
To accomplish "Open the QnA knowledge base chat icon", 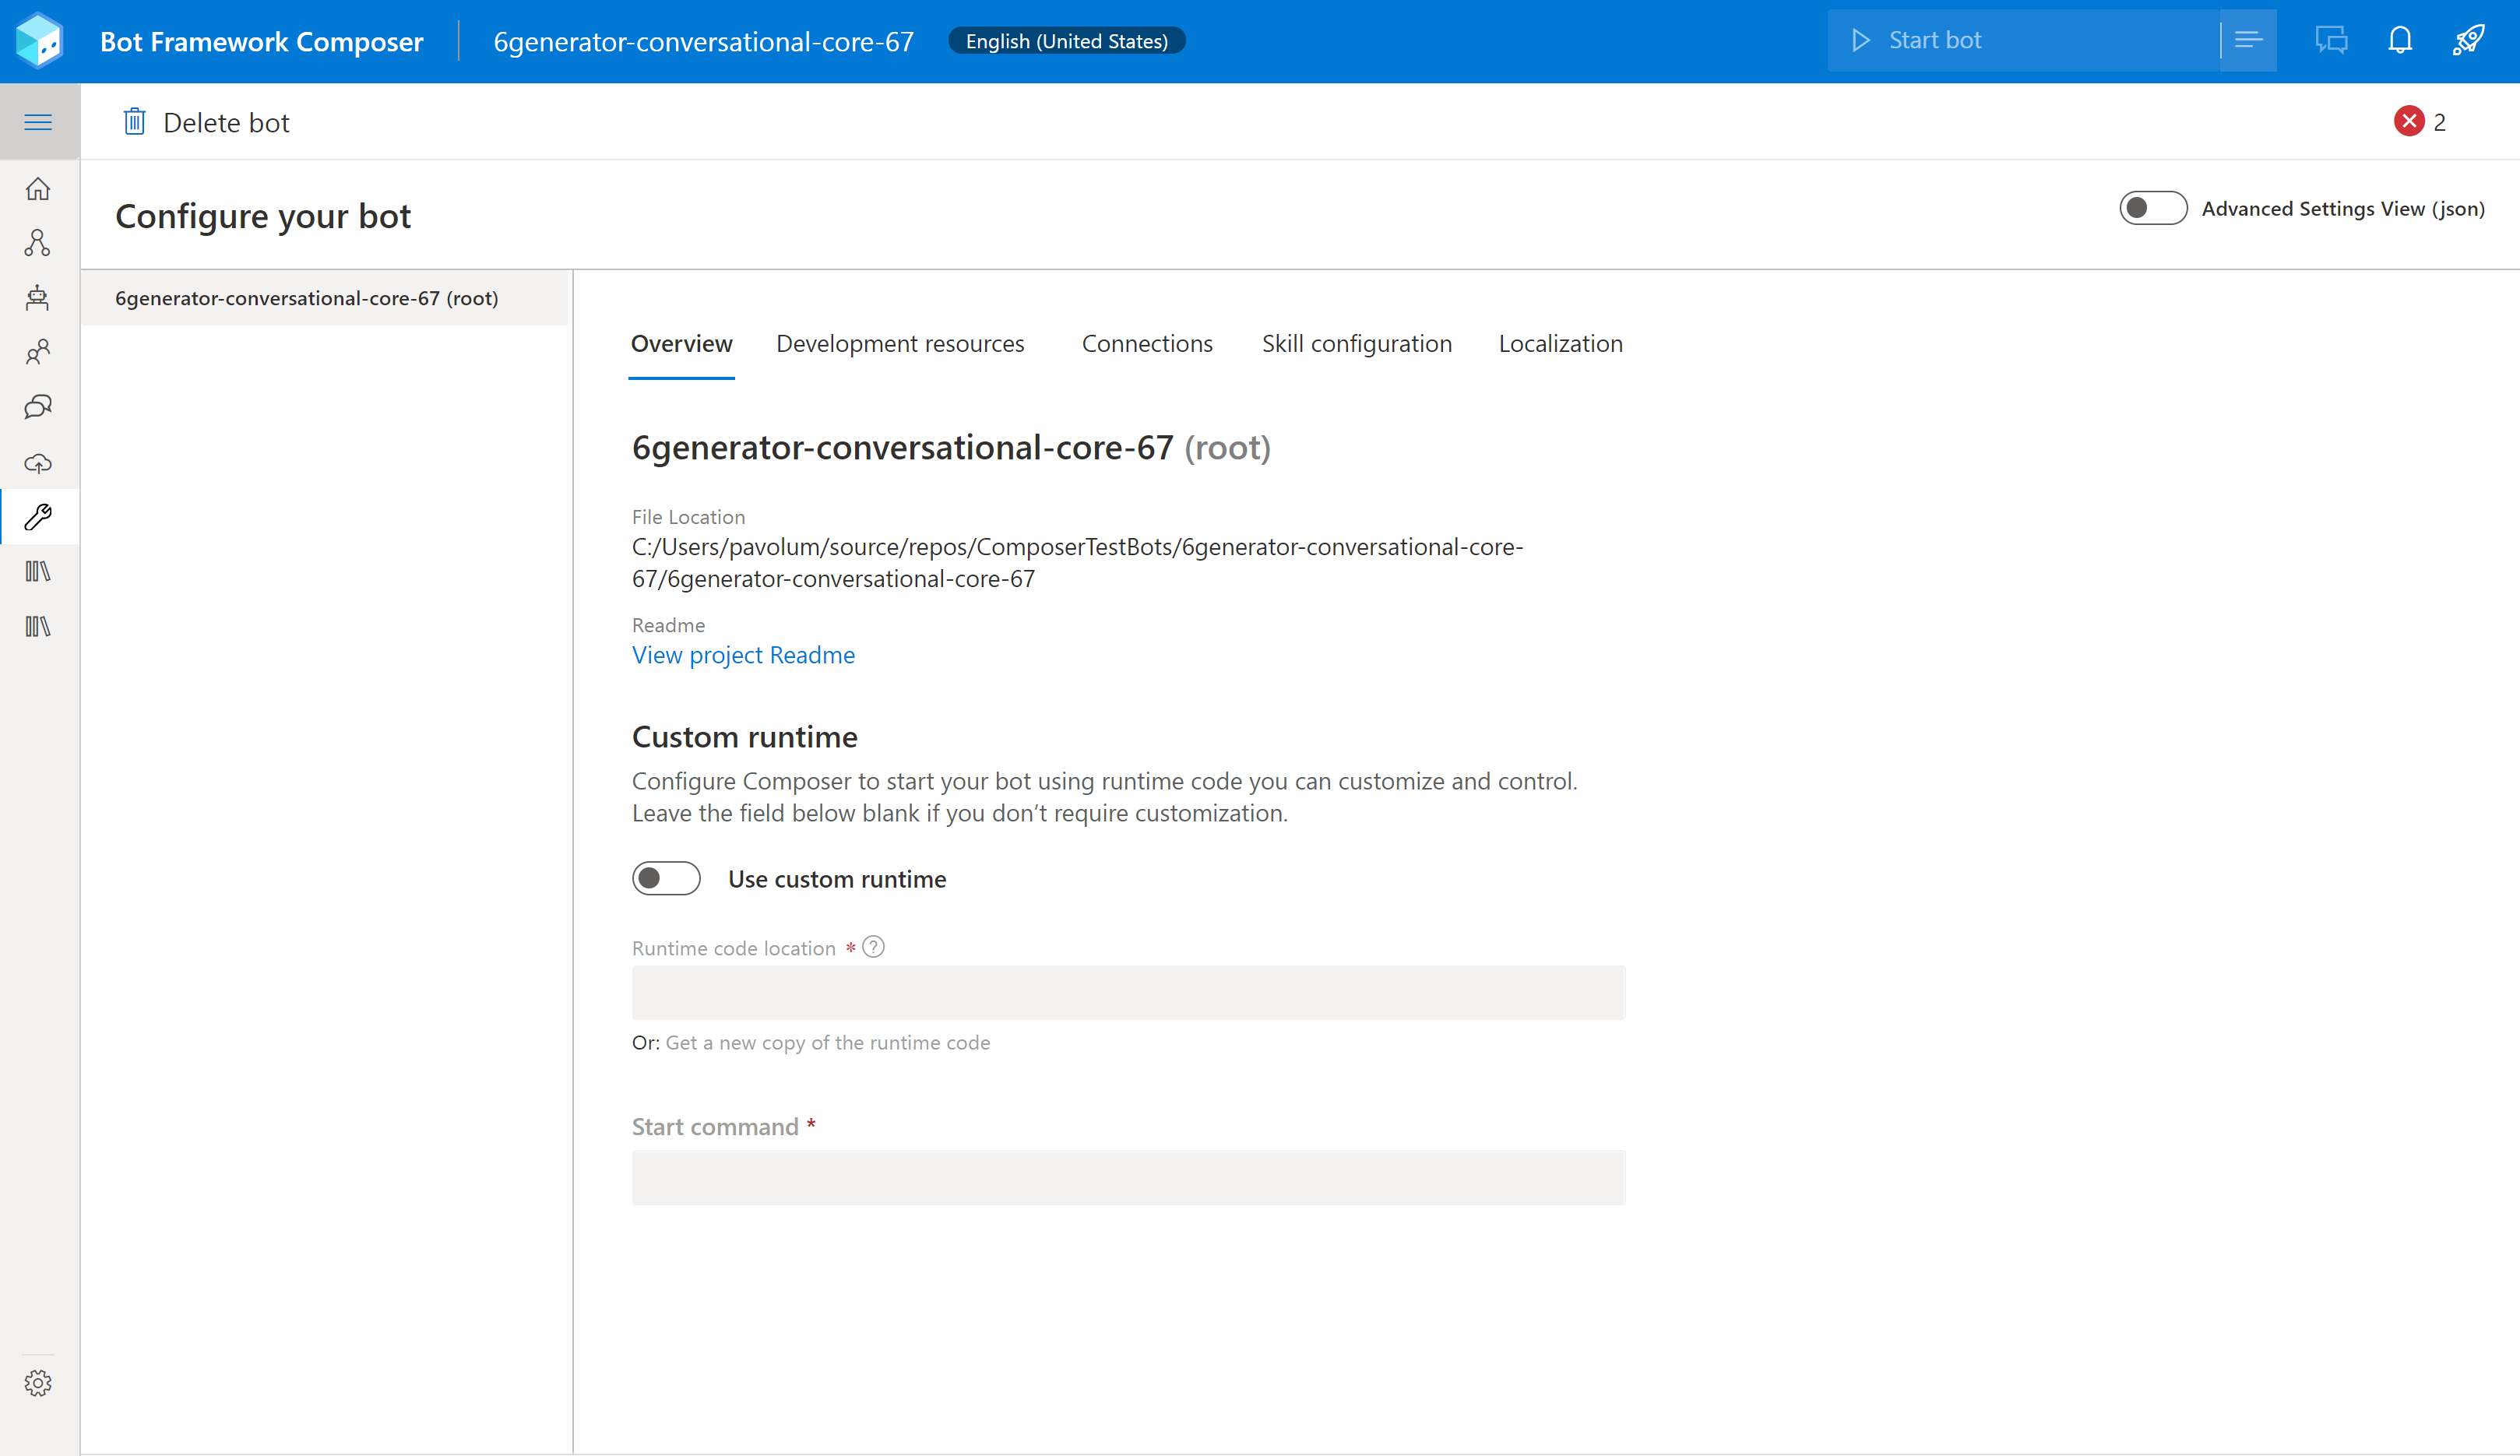I will tap(38, 407).
